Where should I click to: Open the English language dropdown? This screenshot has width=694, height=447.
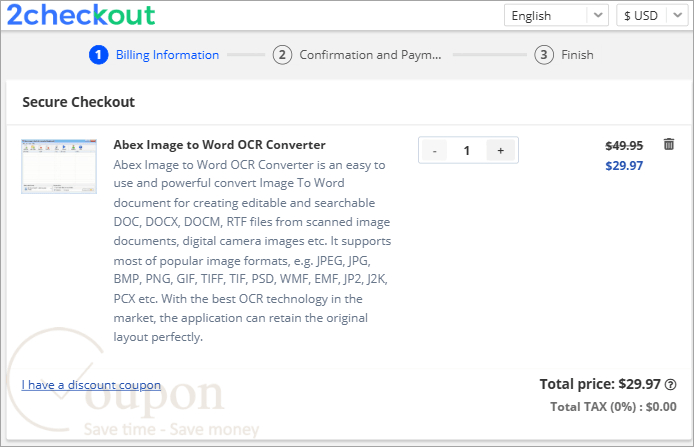556,15
